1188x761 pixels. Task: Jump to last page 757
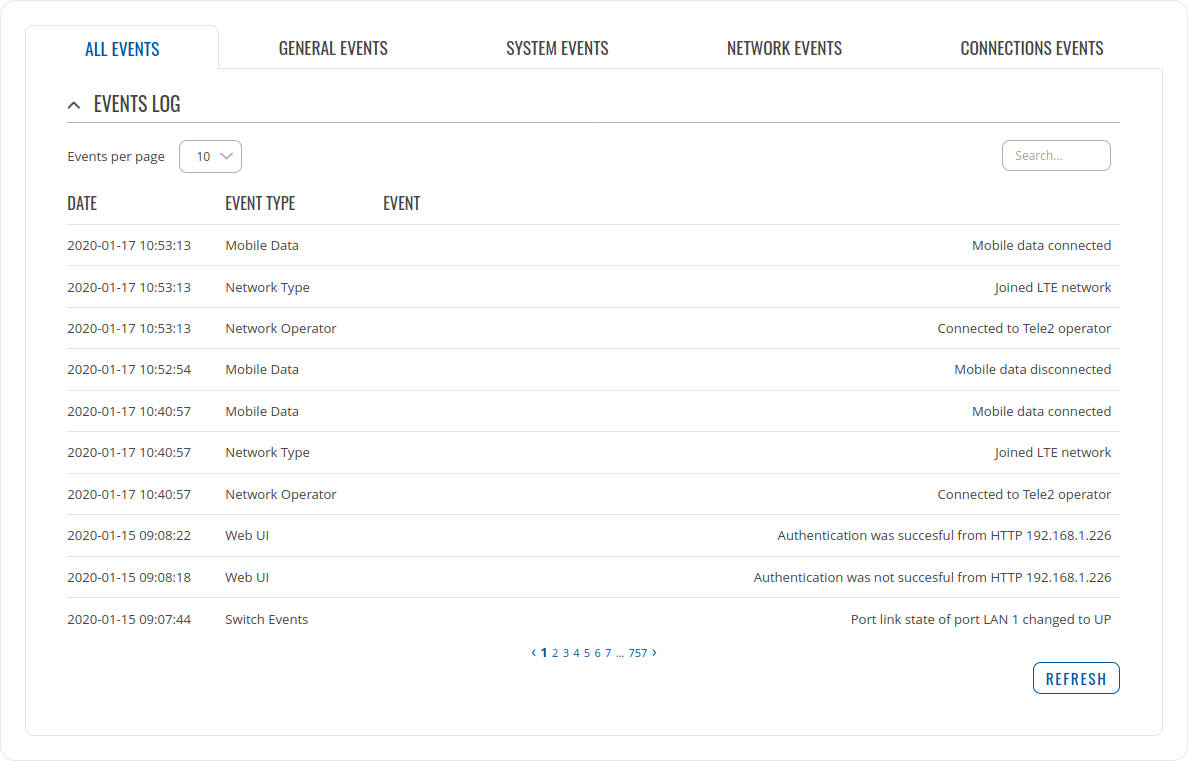coord(637,653)
